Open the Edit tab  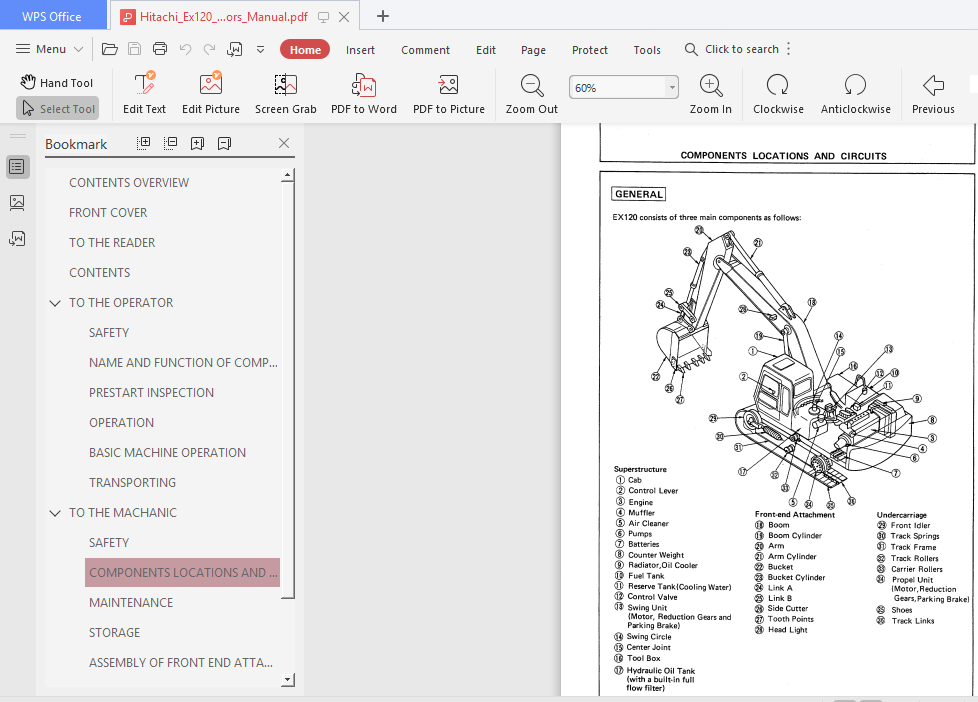coord(486,50)
